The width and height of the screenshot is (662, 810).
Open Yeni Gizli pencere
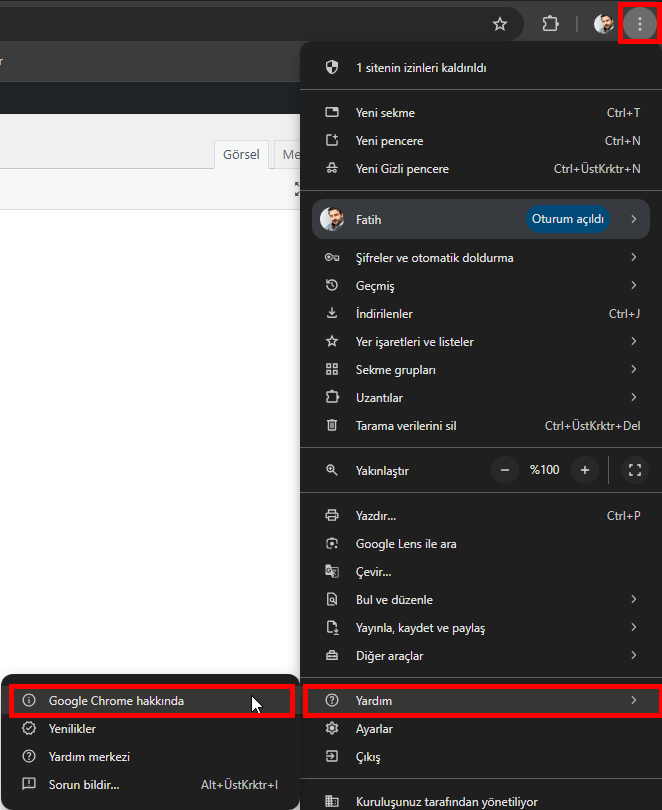402,169
